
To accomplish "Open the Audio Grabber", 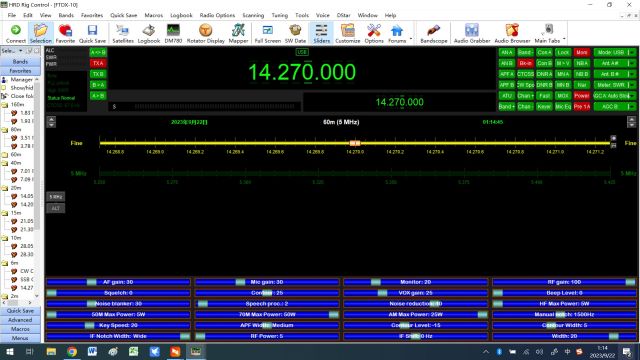I will click(x=472, y=33).
